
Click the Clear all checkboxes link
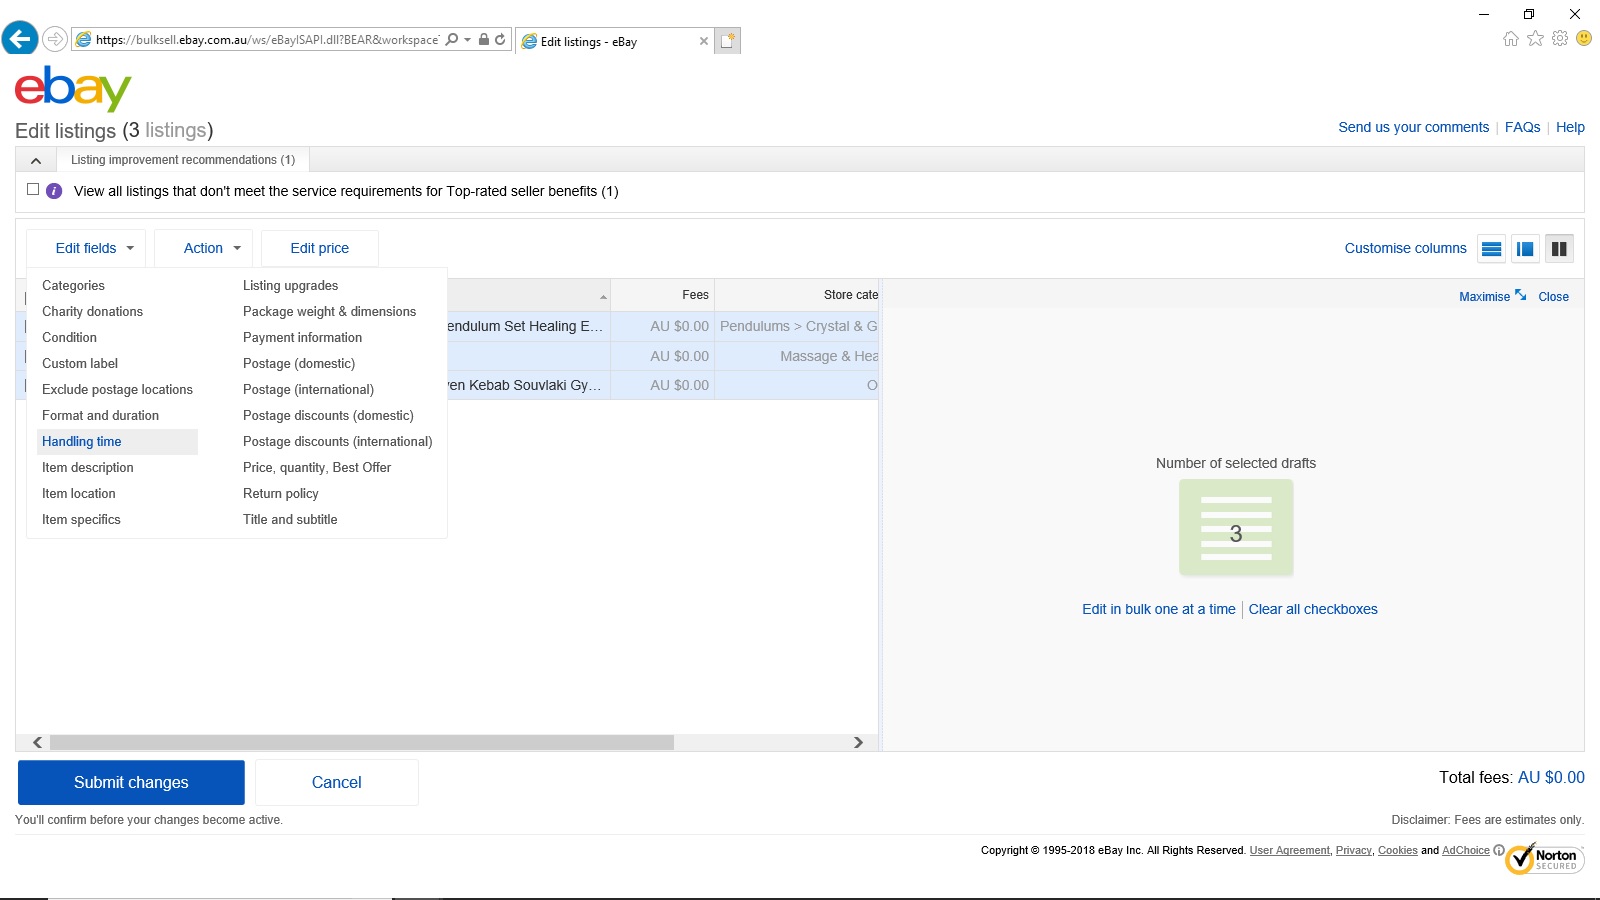pos(1313,609)
